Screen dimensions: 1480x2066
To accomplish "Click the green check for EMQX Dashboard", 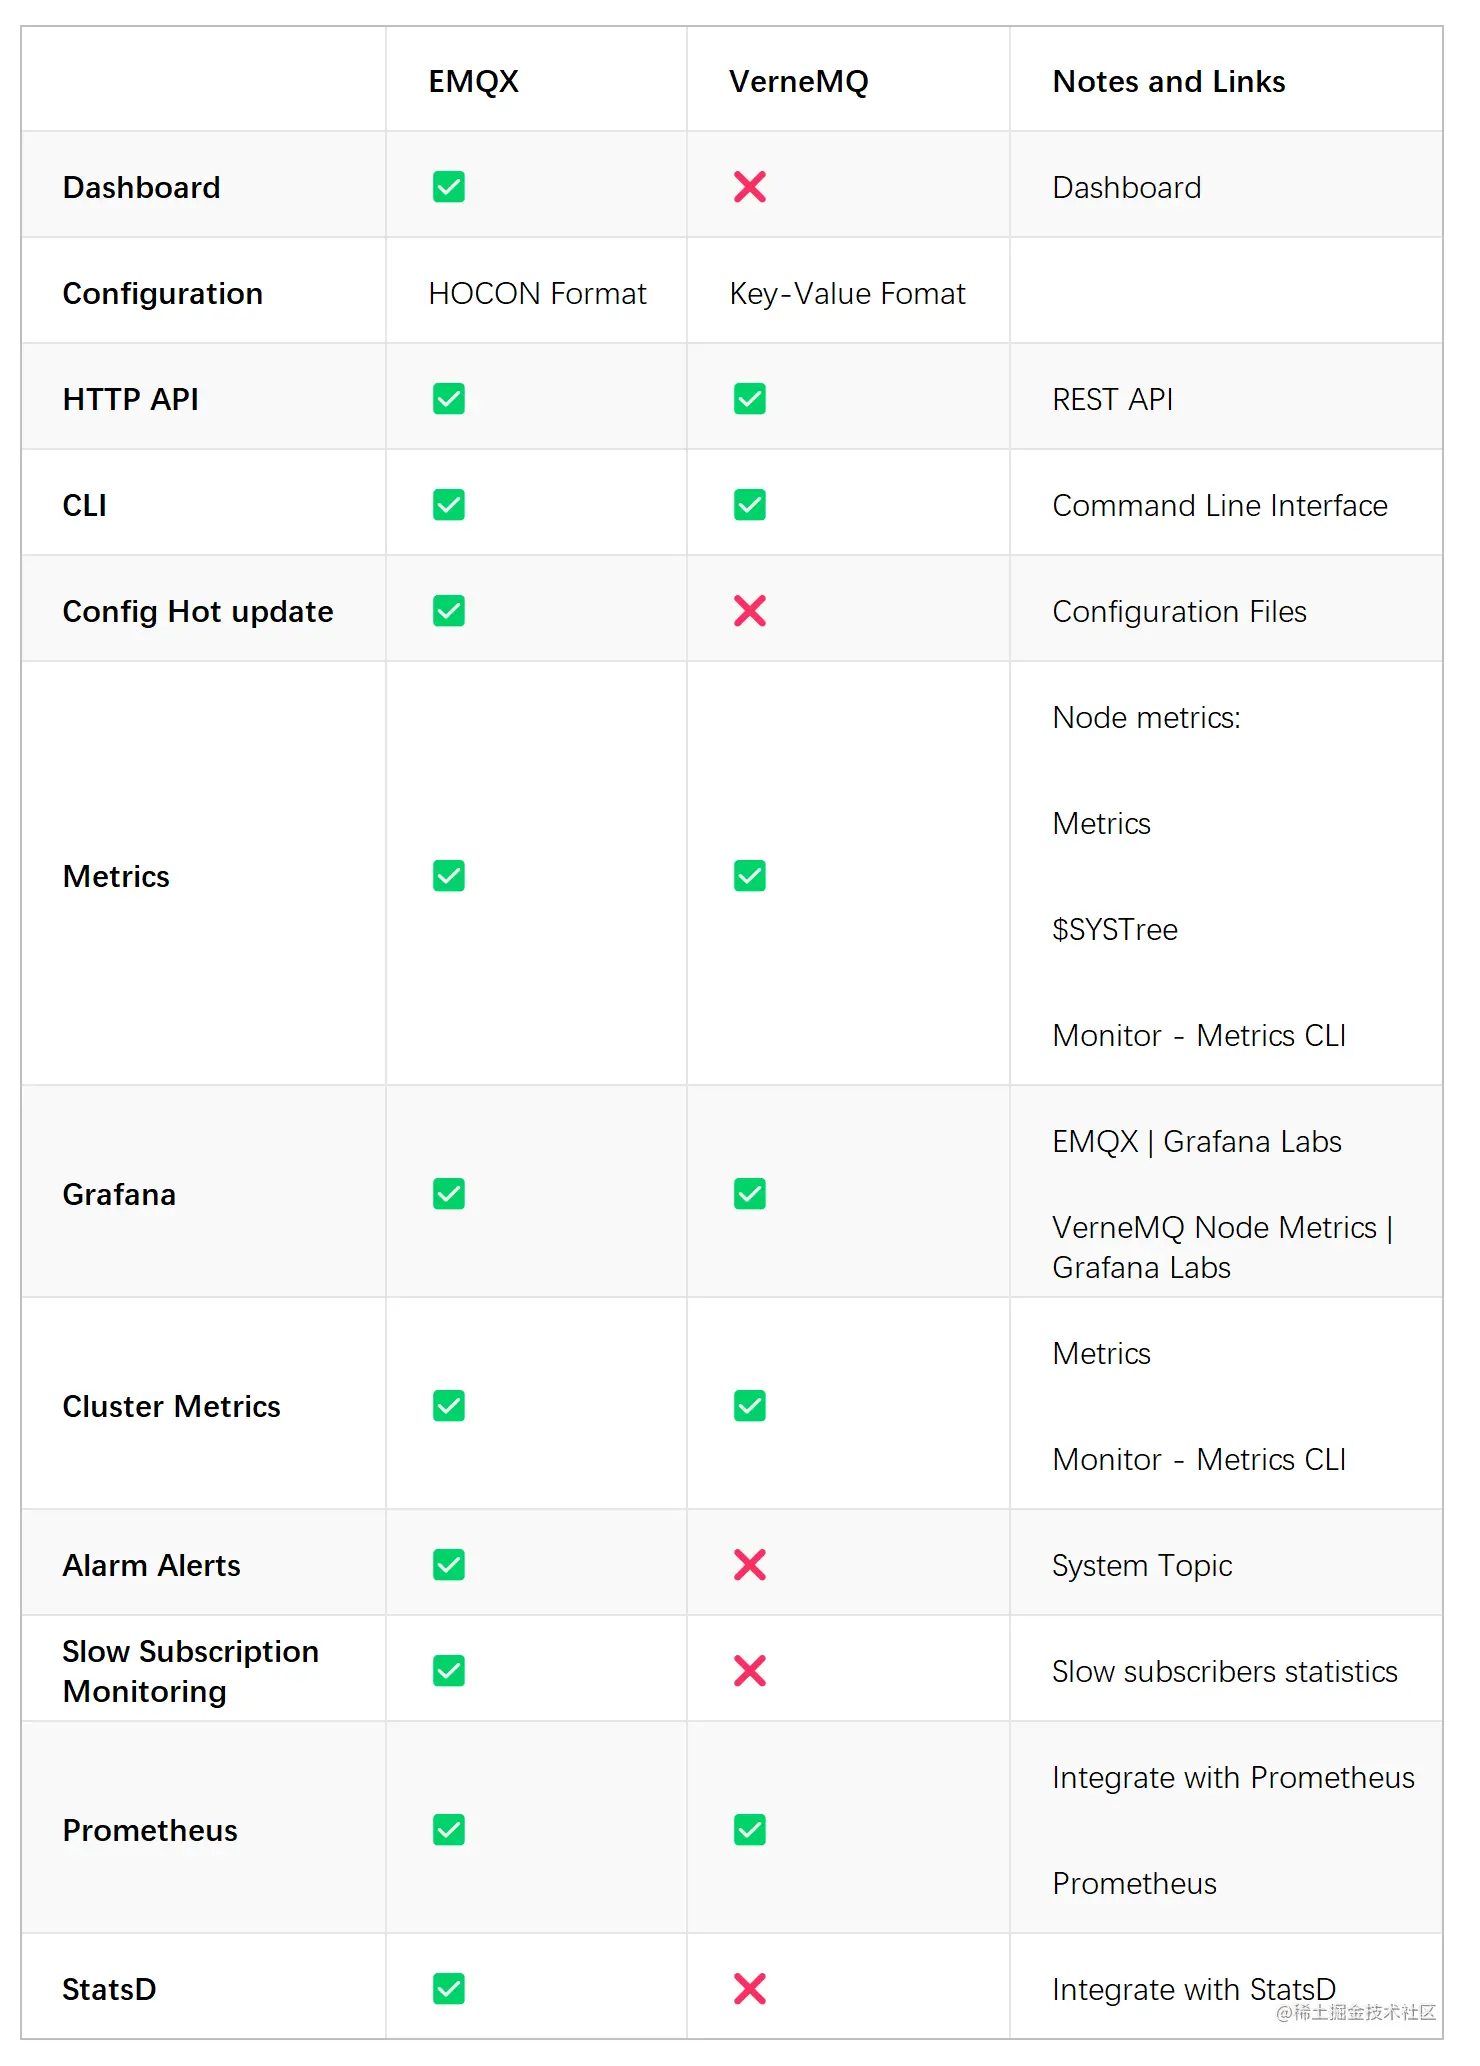I will pyautogui.click(x=448, y=187).
